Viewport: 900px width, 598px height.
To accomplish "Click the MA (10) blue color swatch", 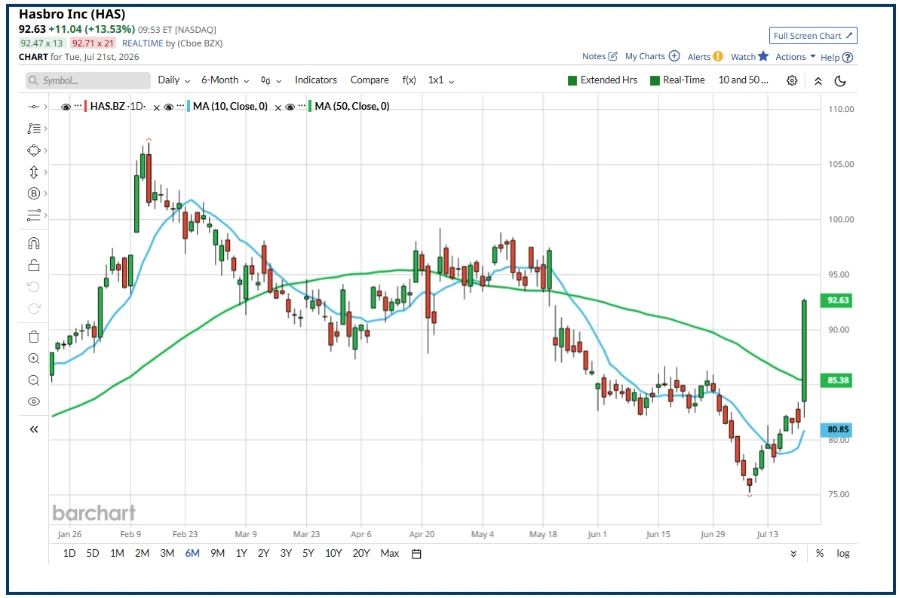I will pos(188,106).
